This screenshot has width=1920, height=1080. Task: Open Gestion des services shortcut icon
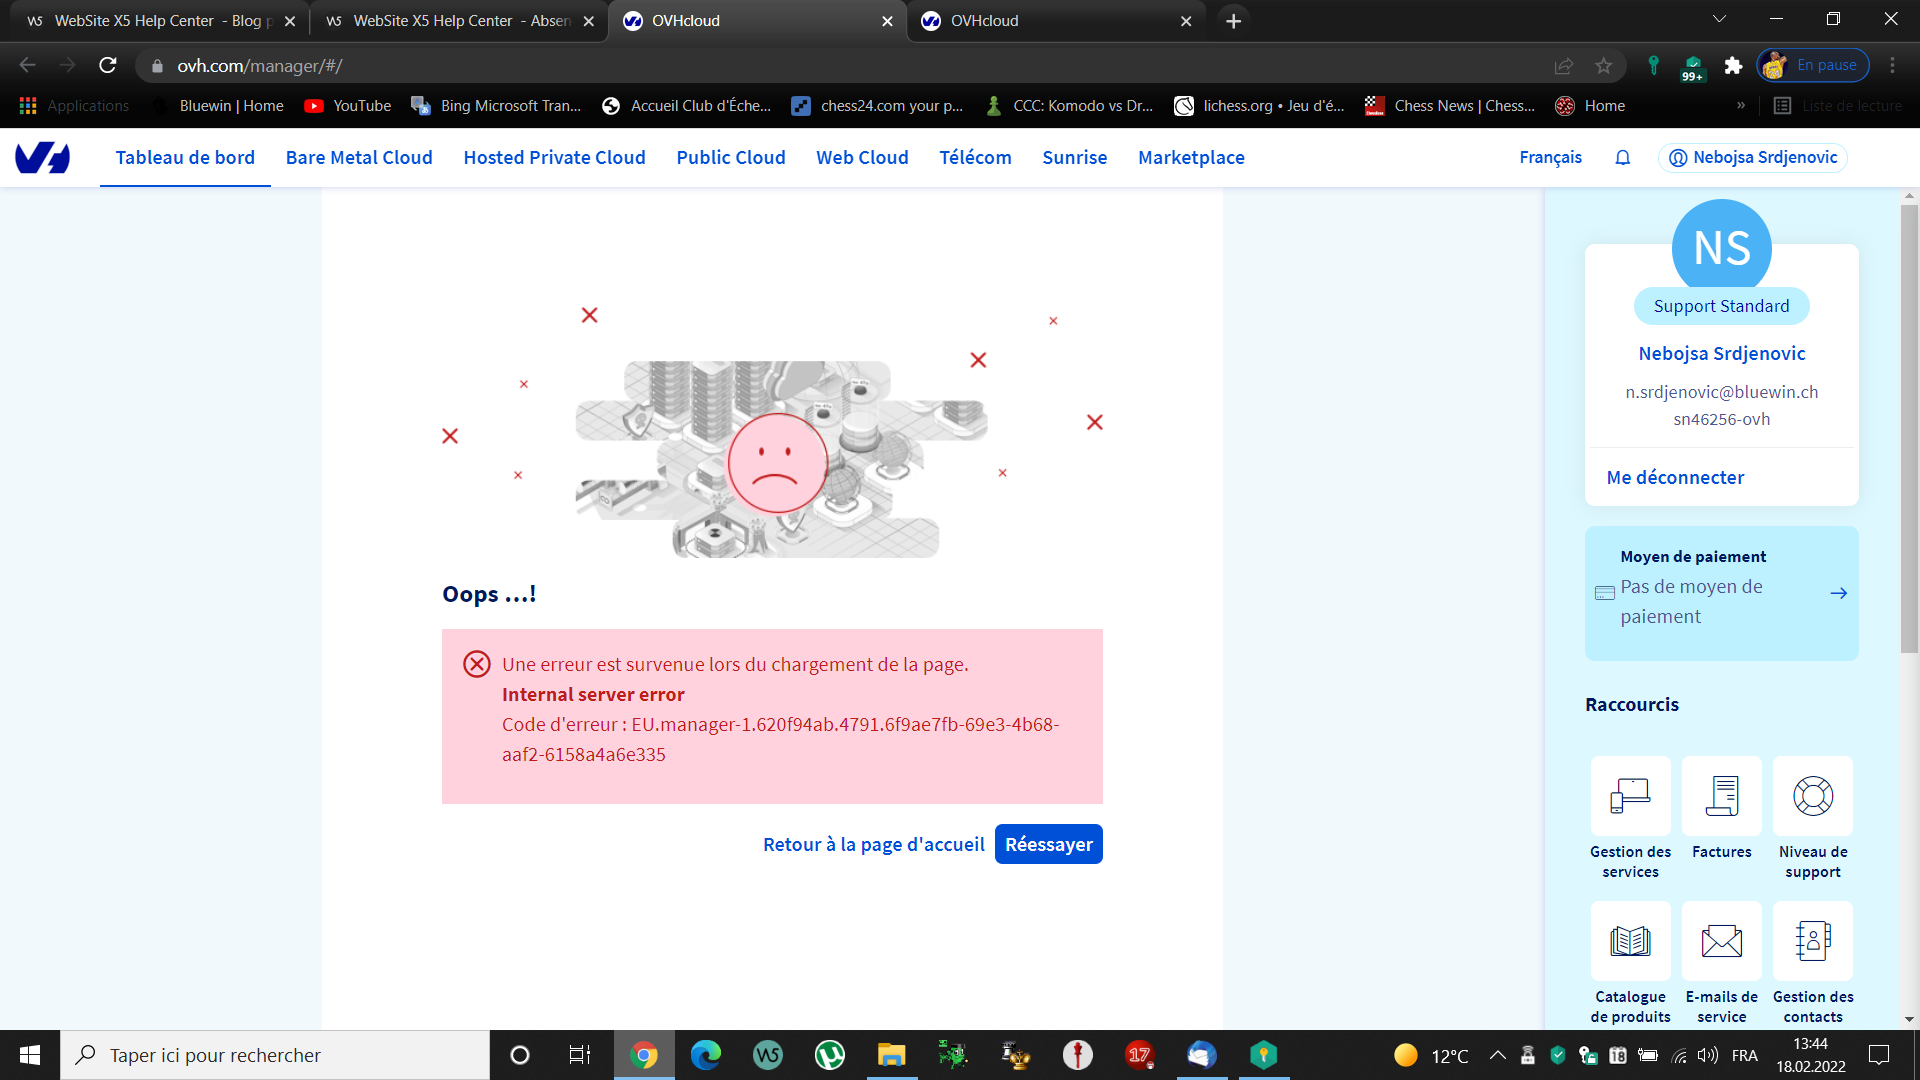[1630, 796]
